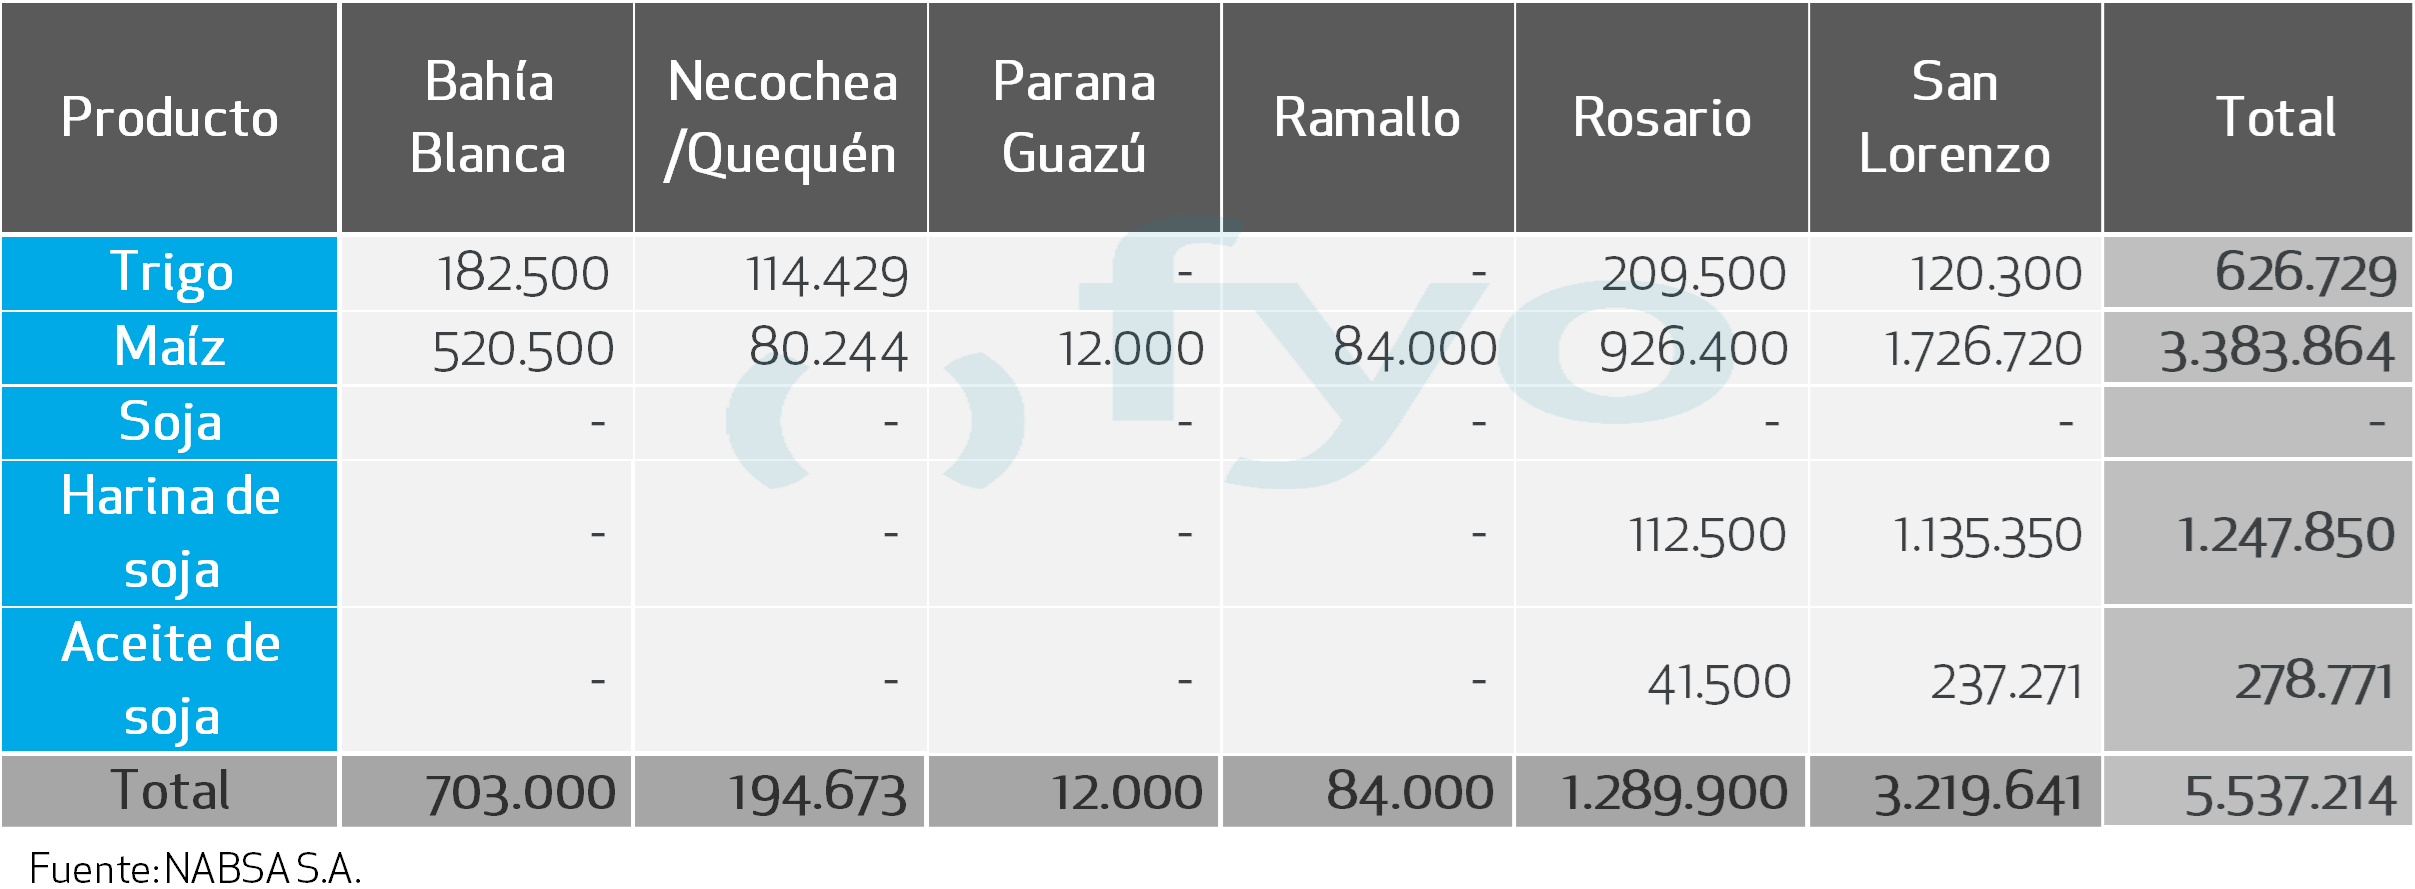Select the grand total cell 5.537.214
Viewport: 2415px width, 889px height.
pos(2290,795)
